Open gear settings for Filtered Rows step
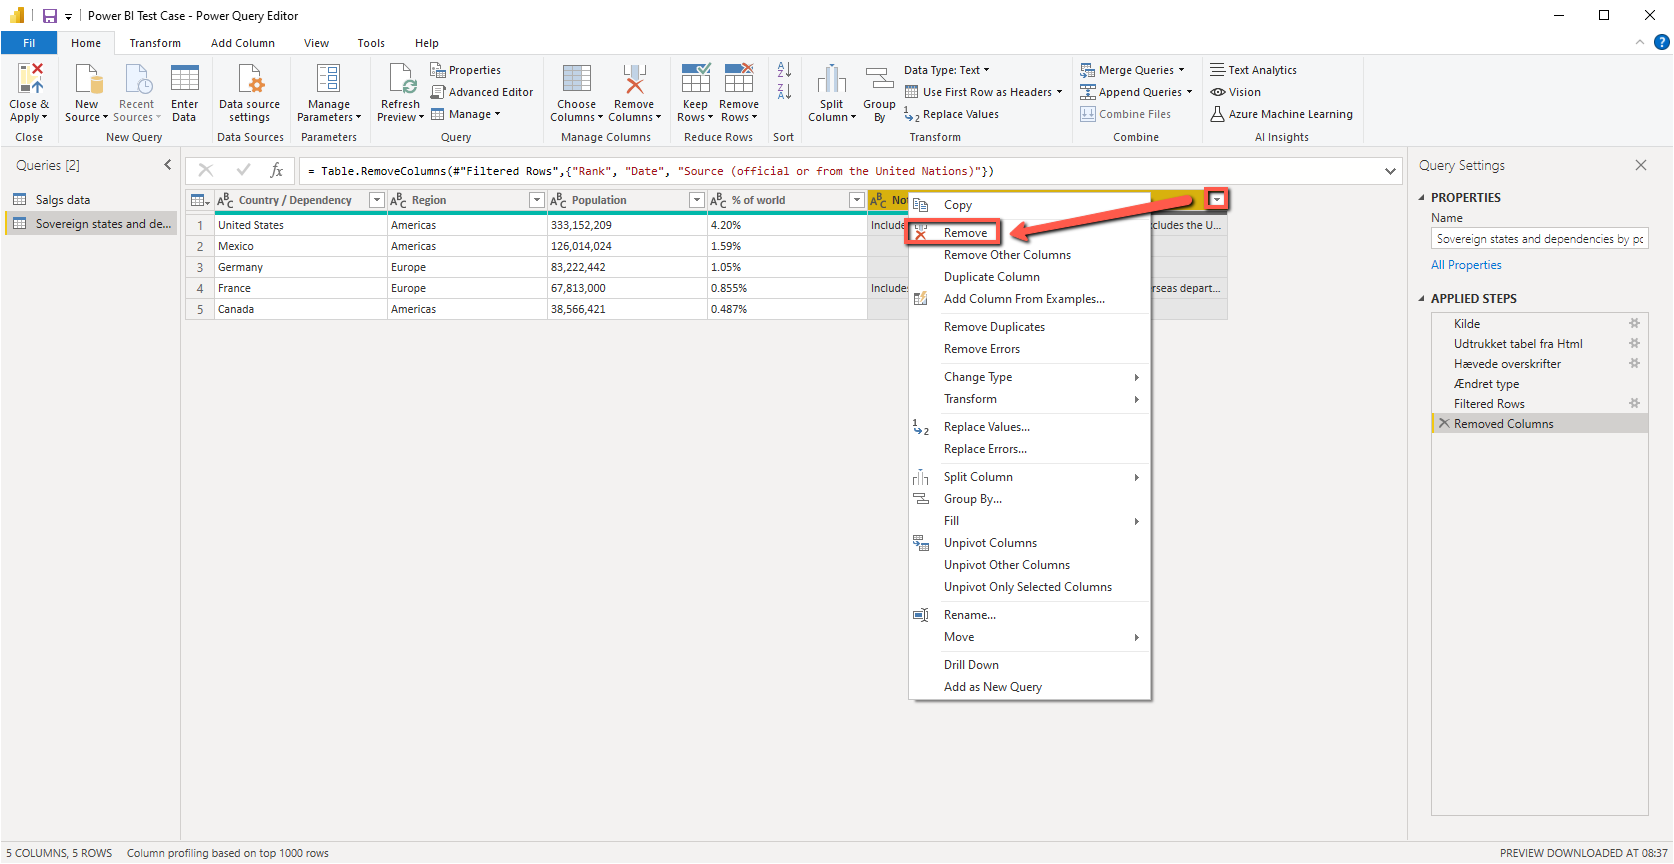Image resolution: width=1674 pixels, height=864 pixels. tap(1634, 403)
